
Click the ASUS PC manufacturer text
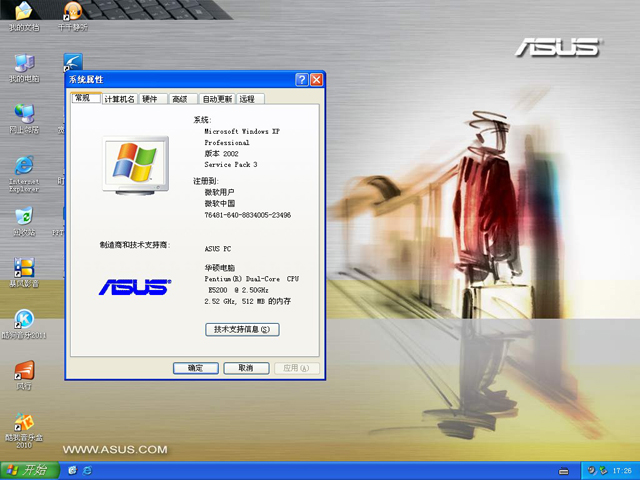pos(218,249)
